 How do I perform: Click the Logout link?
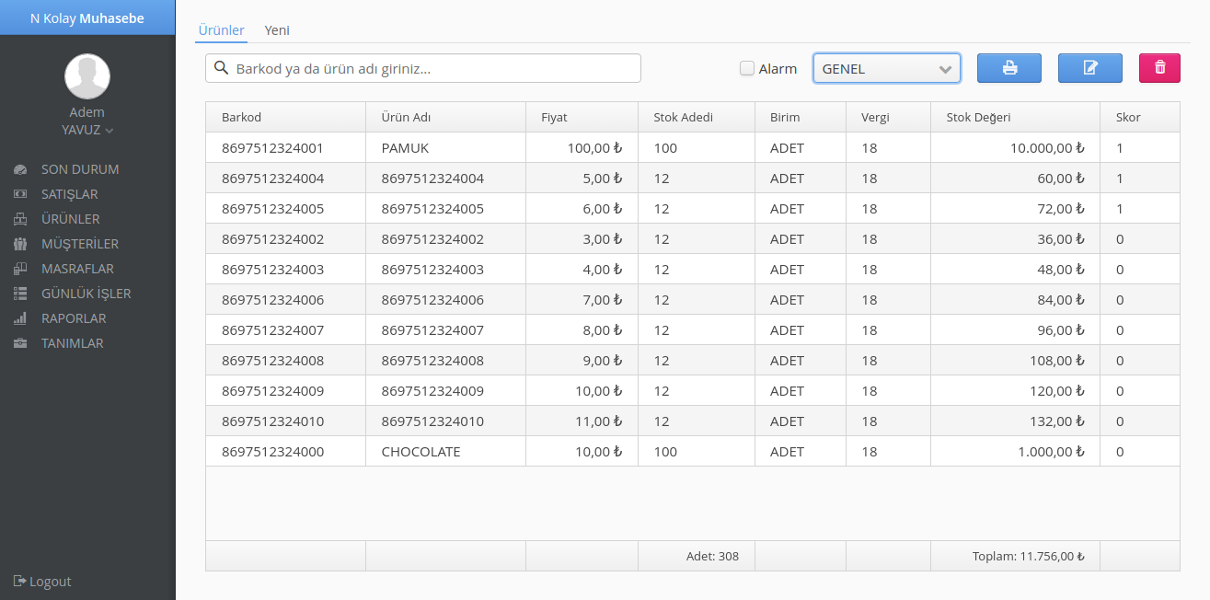[43, 581]
